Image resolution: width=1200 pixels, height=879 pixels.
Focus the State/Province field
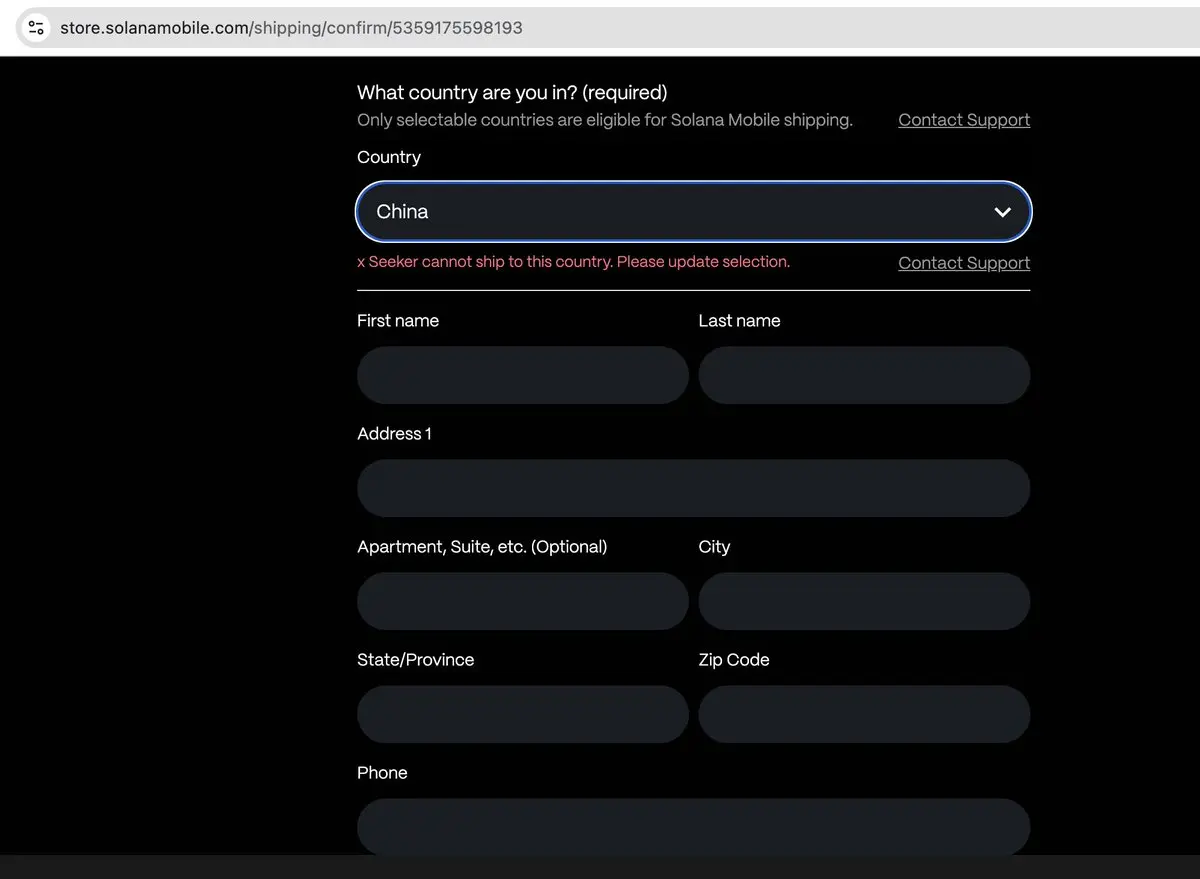(x=522, y=714)
